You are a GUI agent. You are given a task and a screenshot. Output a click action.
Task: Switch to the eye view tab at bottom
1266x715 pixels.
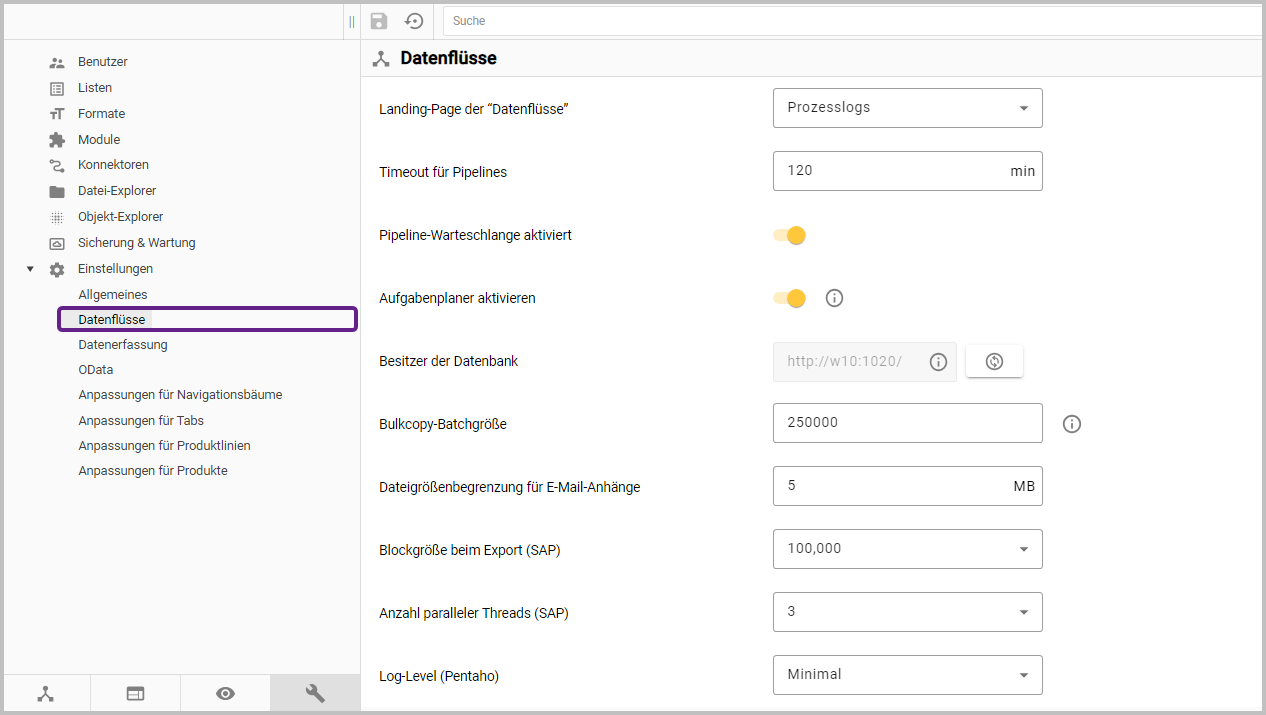click(225, 693)
